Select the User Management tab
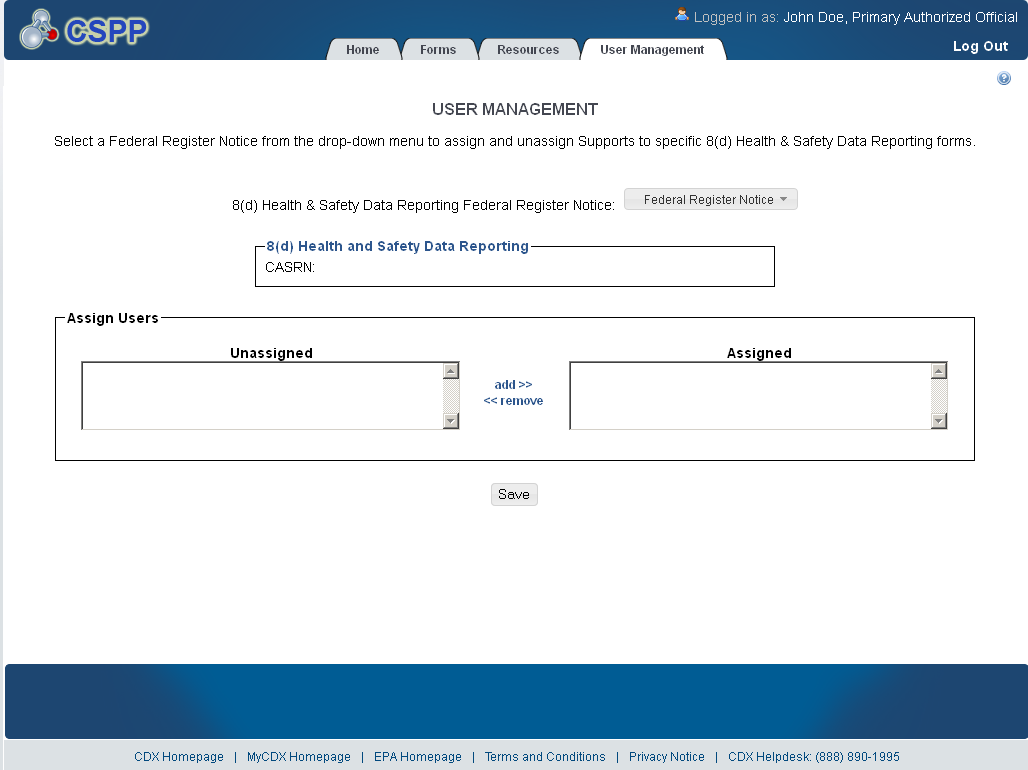 pos(652,49)
